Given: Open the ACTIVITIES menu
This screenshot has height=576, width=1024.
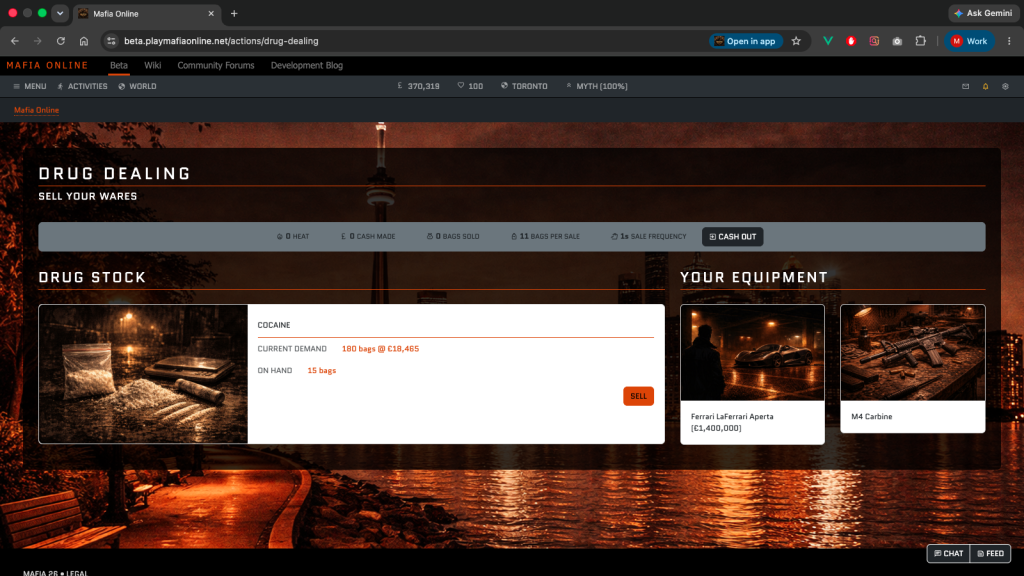Looking at the screenshot, I should tap(82, 86).
